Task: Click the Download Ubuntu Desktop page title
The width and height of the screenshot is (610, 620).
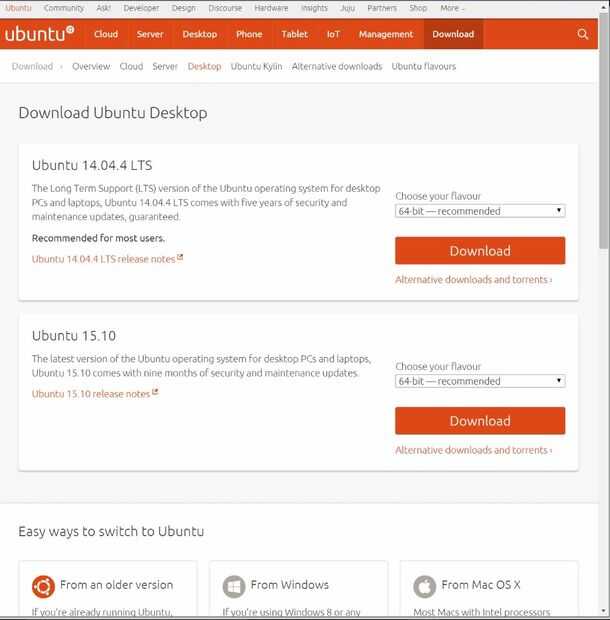Action: click(x=113, y=113)
